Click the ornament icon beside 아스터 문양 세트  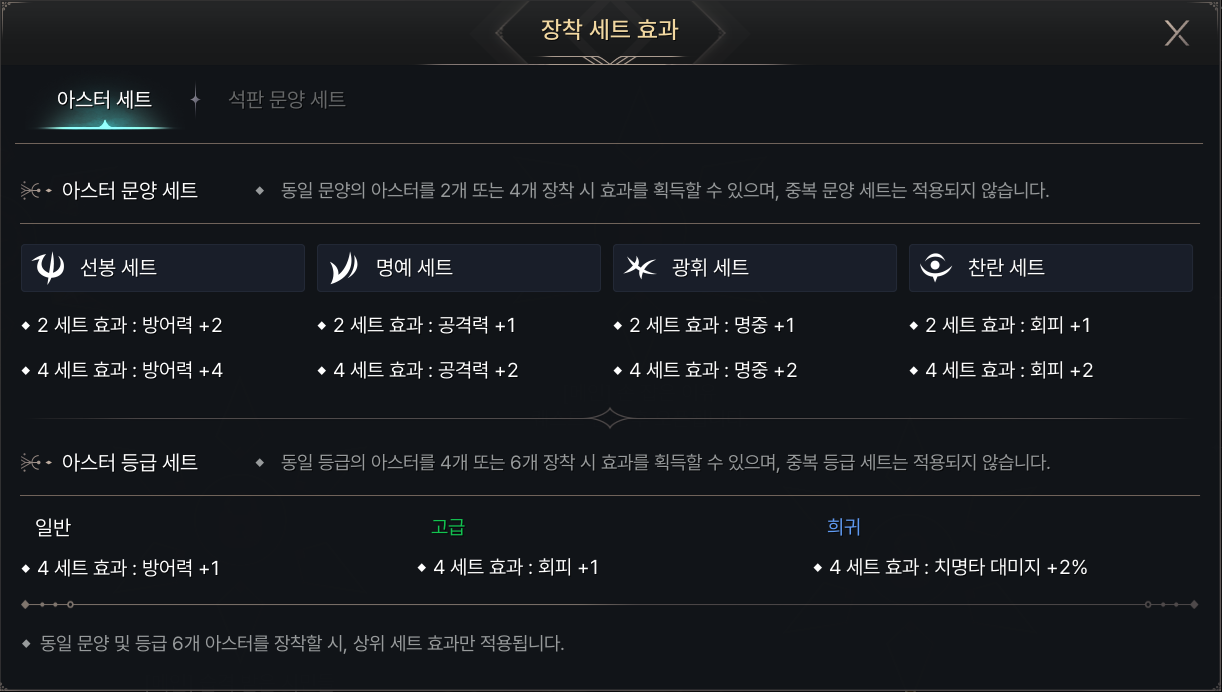[37, 190]
